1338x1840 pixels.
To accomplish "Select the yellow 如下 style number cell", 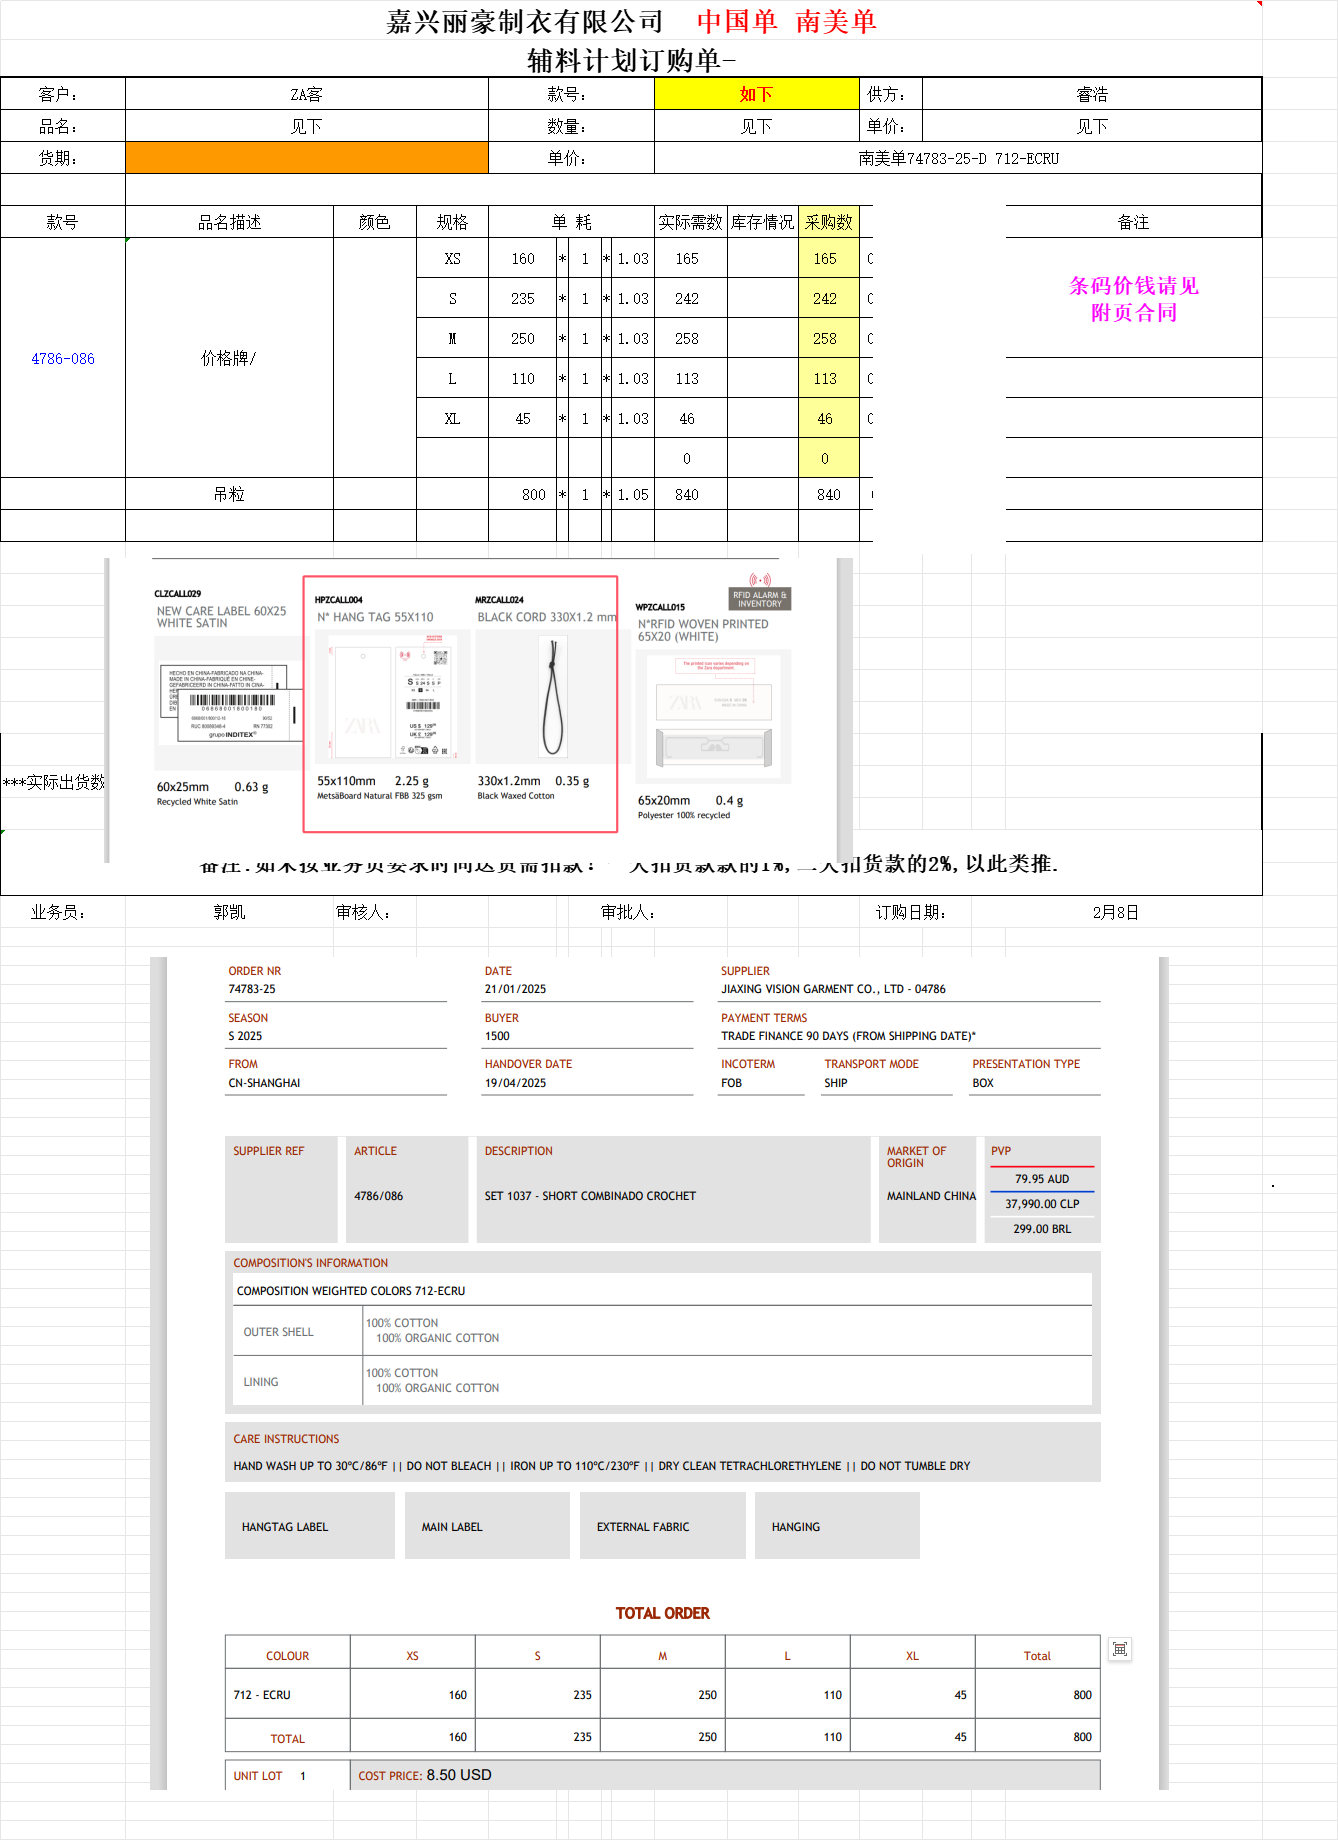I will [756, 94].
